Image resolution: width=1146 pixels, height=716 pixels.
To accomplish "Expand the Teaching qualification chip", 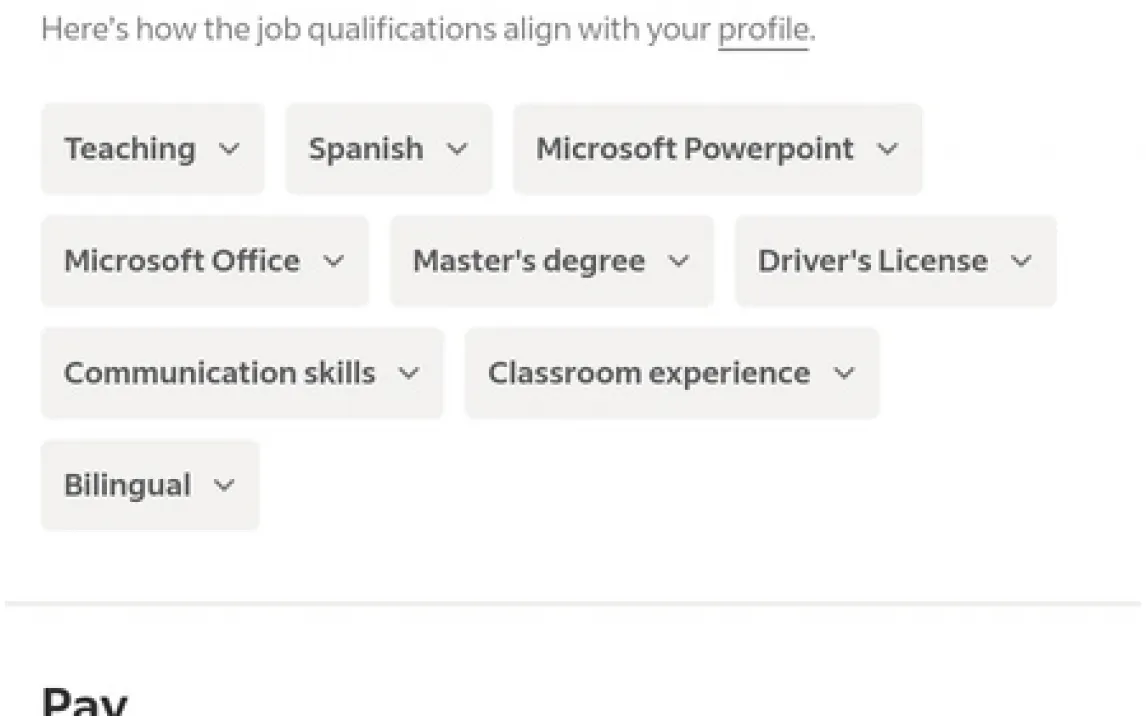I will click(130, 149).
